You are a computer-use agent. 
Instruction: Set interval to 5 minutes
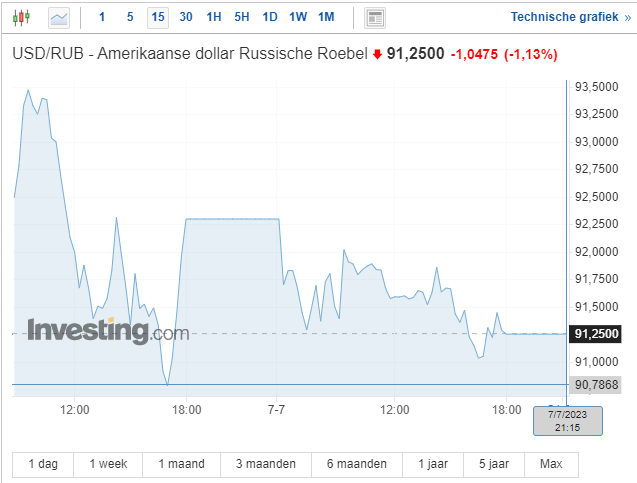(130, 17)
